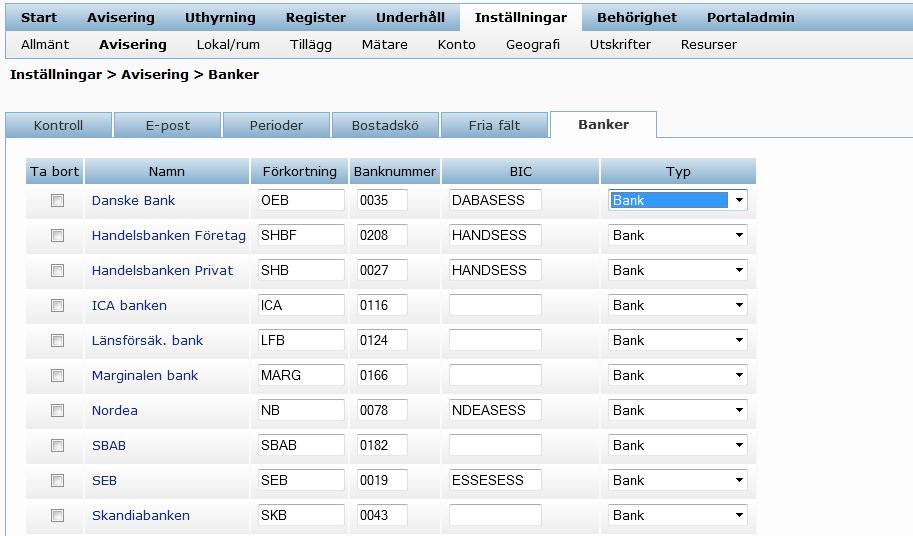Tick the Ta bort checkbox for SEB
The height and width of the screenshot is (536, 913).
57,480
